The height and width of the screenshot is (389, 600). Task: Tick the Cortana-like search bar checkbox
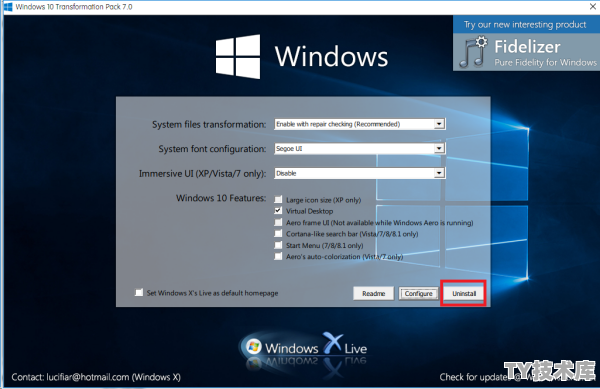[x=278, y=234]
